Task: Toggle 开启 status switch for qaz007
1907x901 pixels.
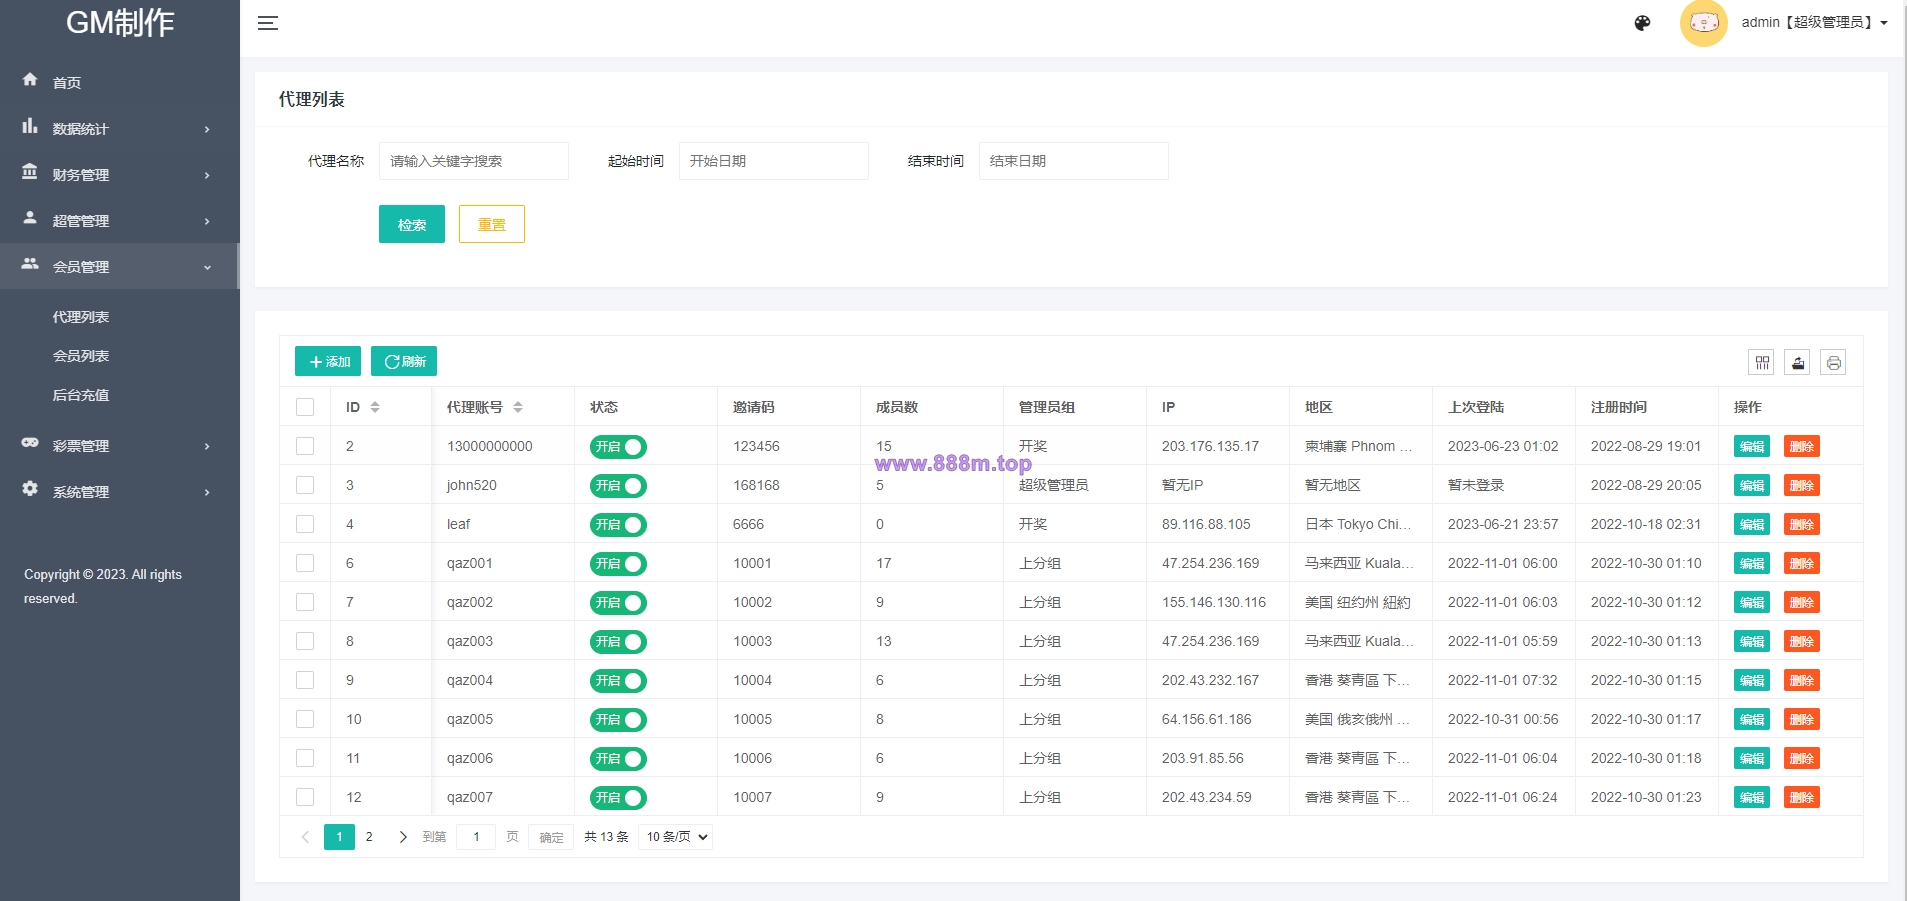Action: point(618,798)
